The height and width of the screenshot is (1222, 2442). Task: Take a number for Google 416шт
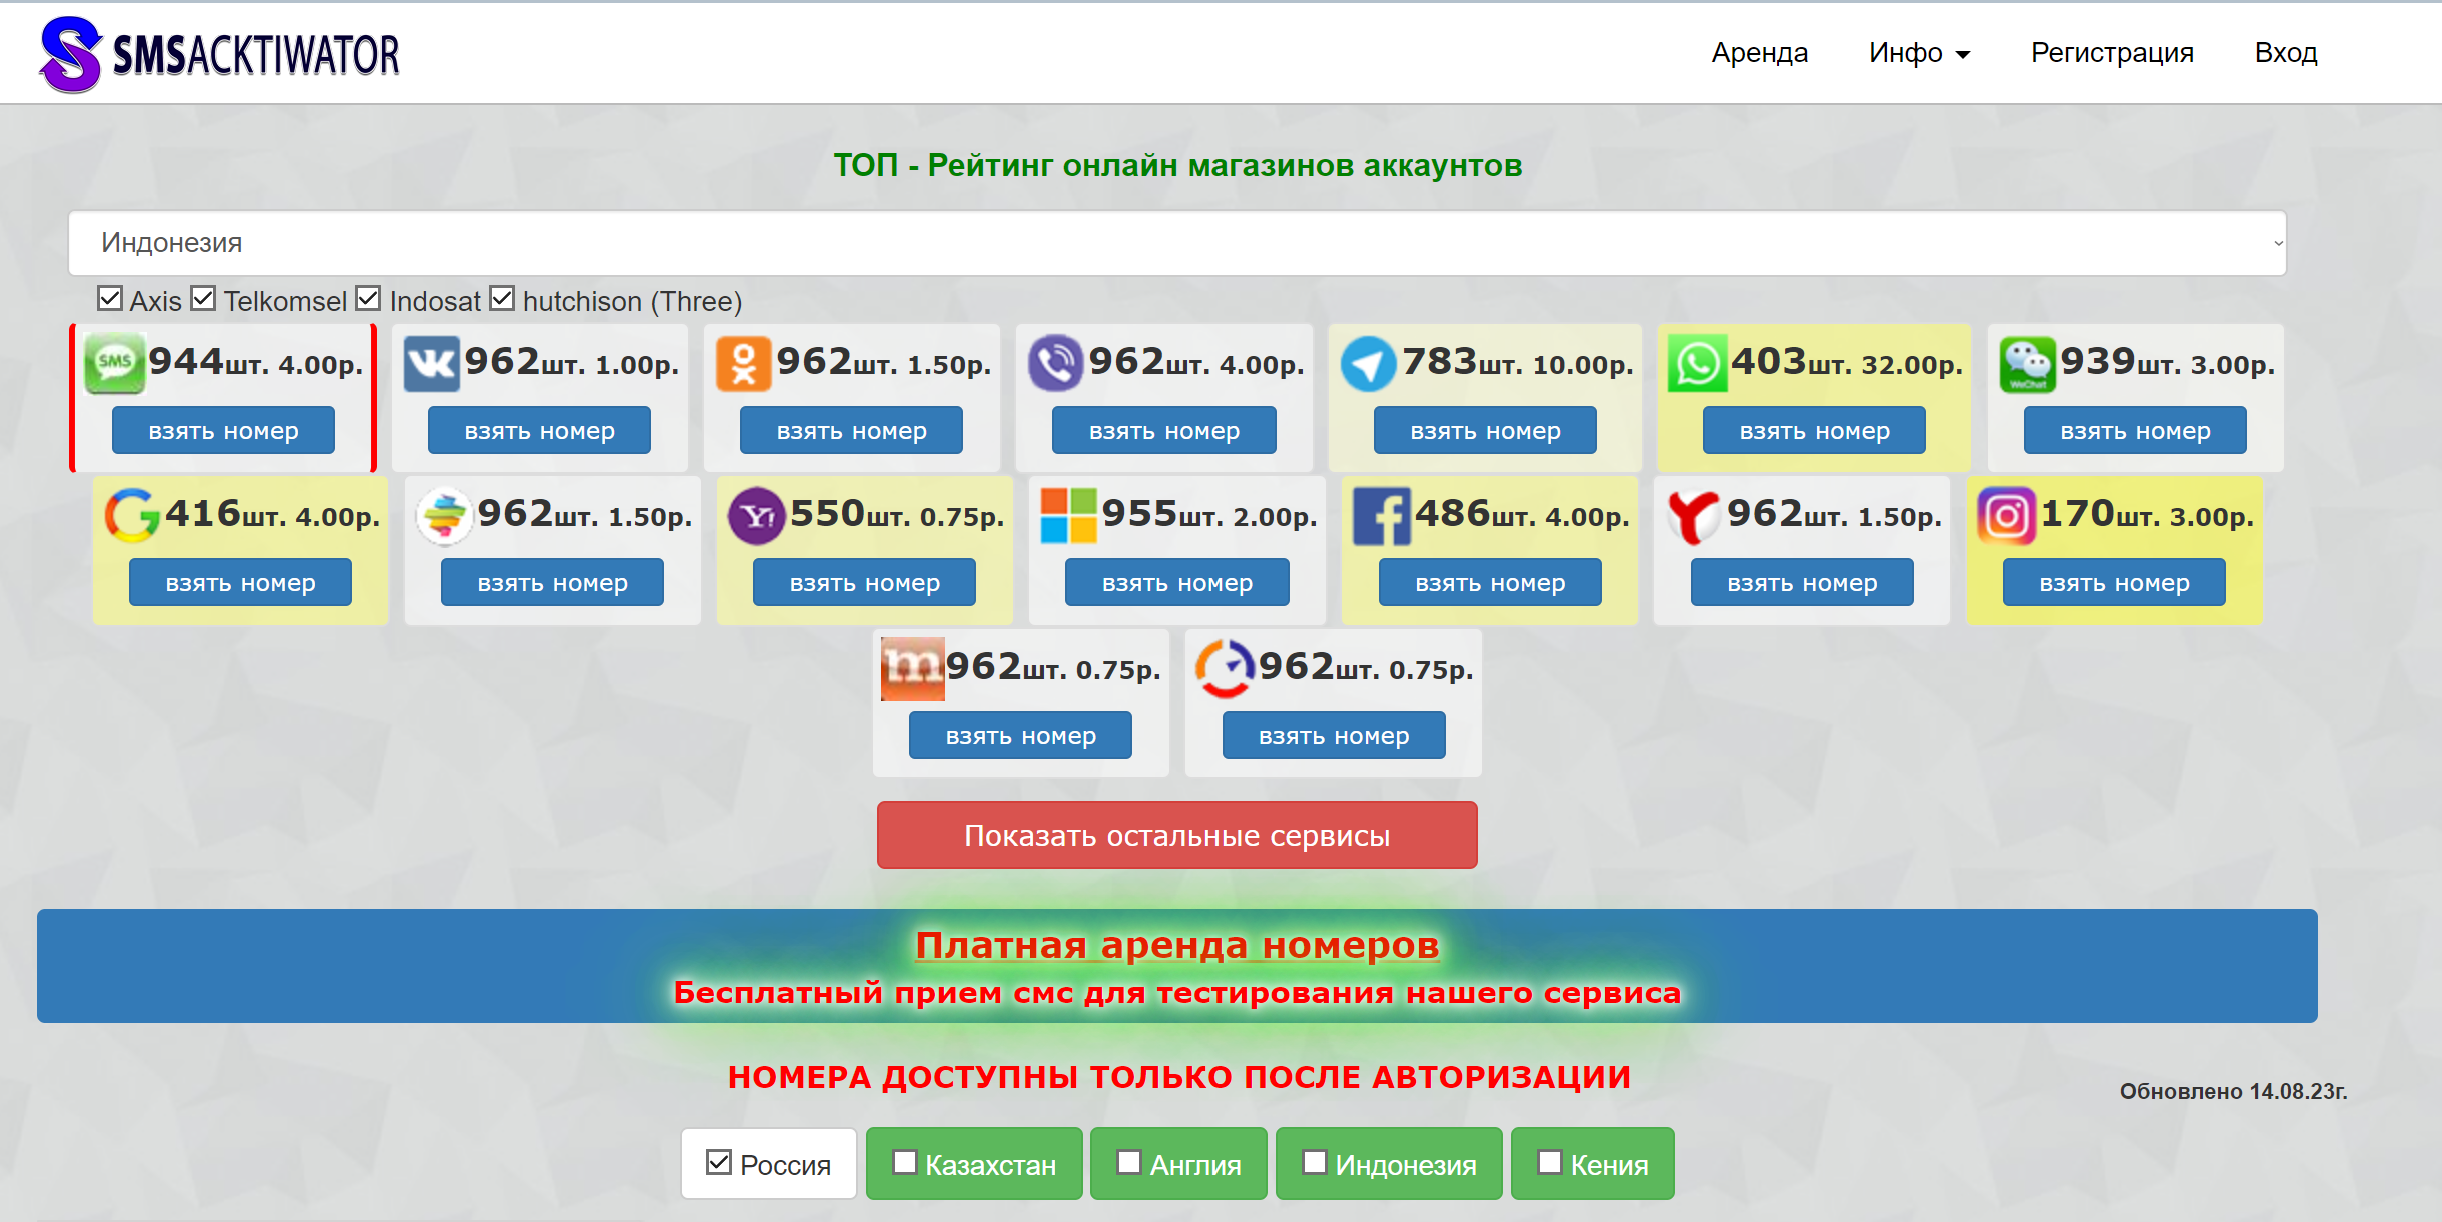pos(240,583)
